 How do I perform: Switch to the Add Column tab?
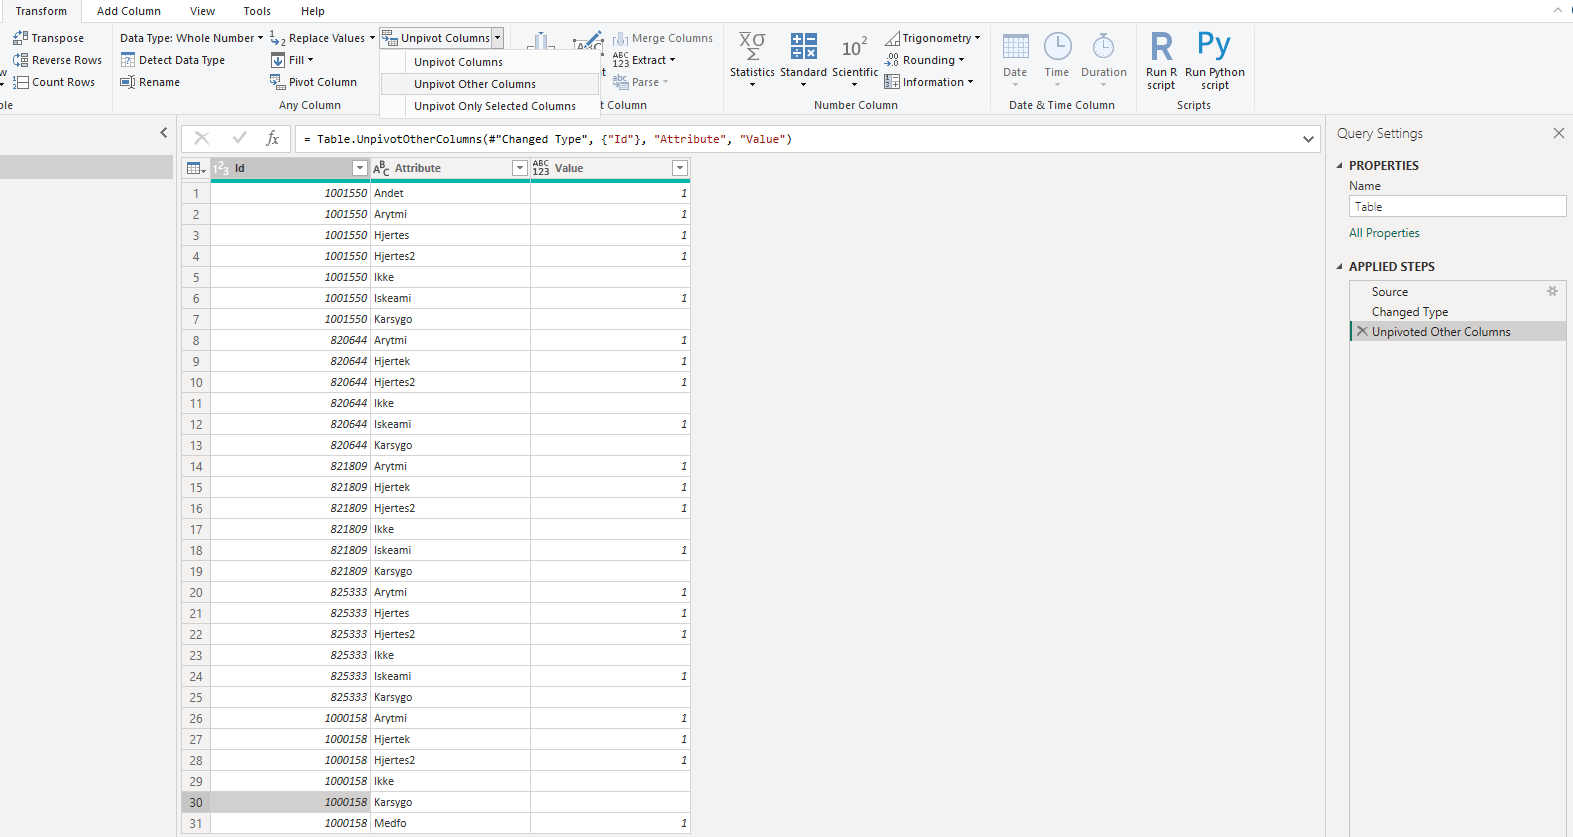[129, 11]
